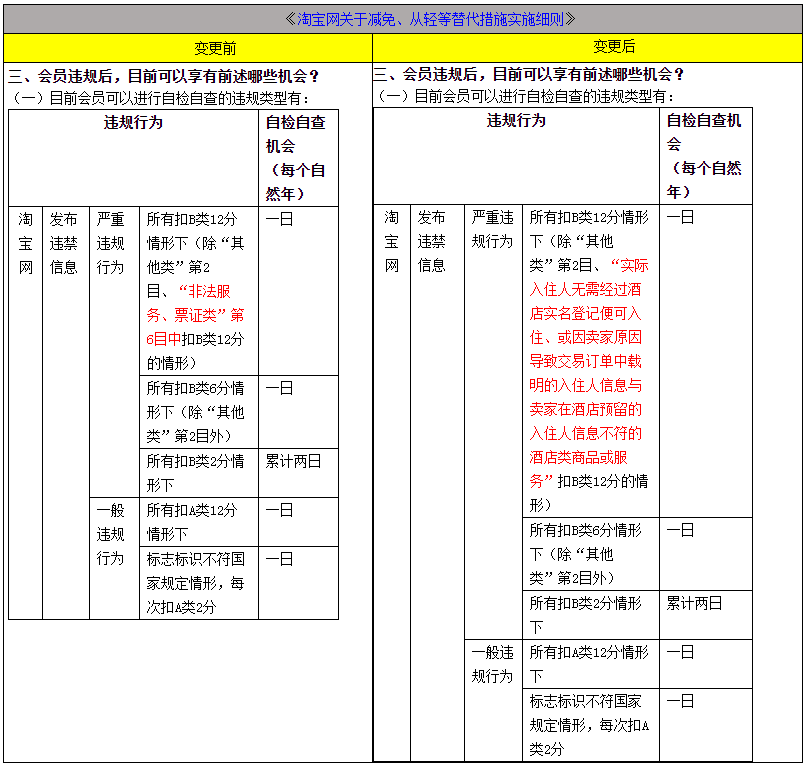Click the 违规行为 header in the 变更前 table
This screenshot has height=764, width=806.
coord(134,158)
